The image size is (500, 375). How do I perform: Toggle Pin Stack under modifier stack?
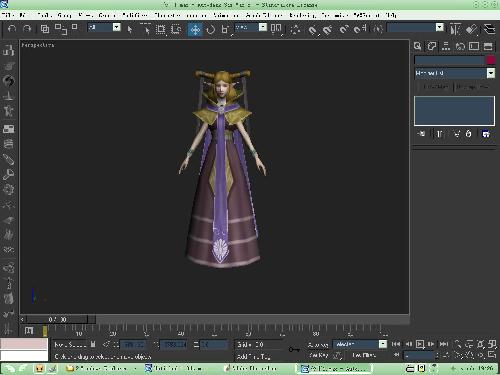coord(421,134)
